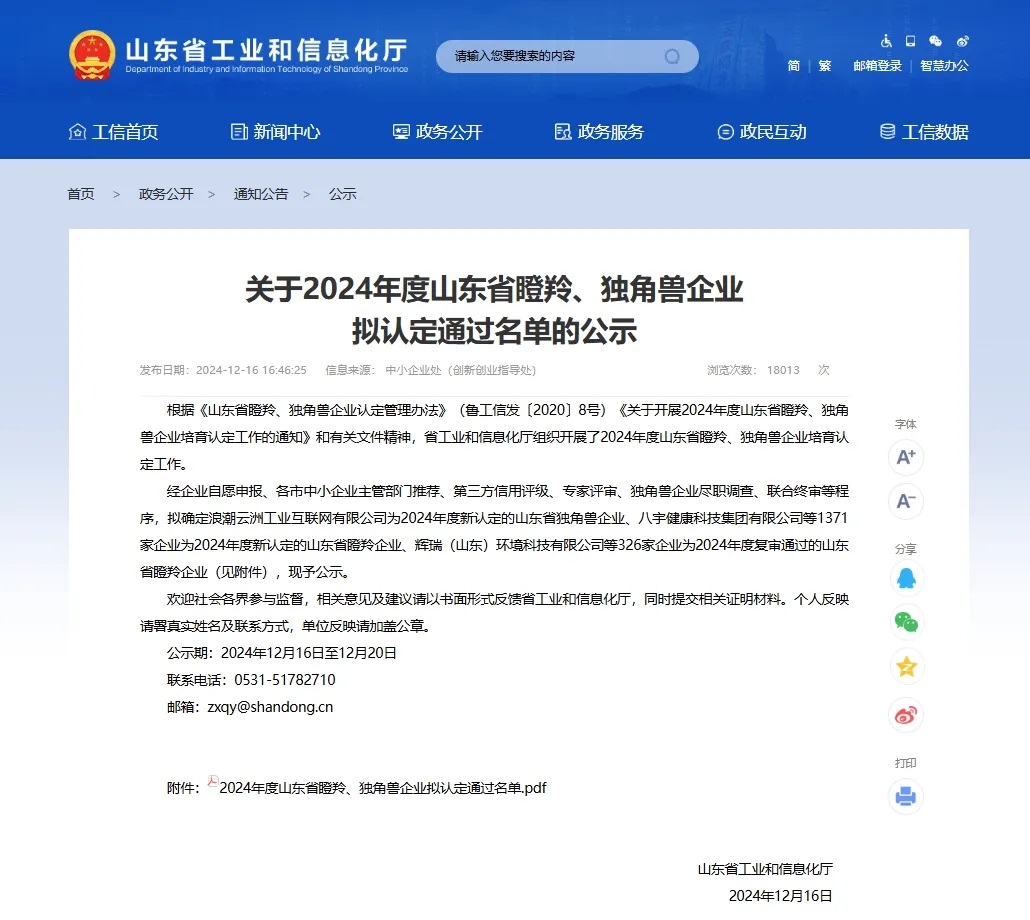The height and width of the screenshot is (920, 1030).
Task: Switch to Traditional Chinese (繁)
Action: pos(825,66)
